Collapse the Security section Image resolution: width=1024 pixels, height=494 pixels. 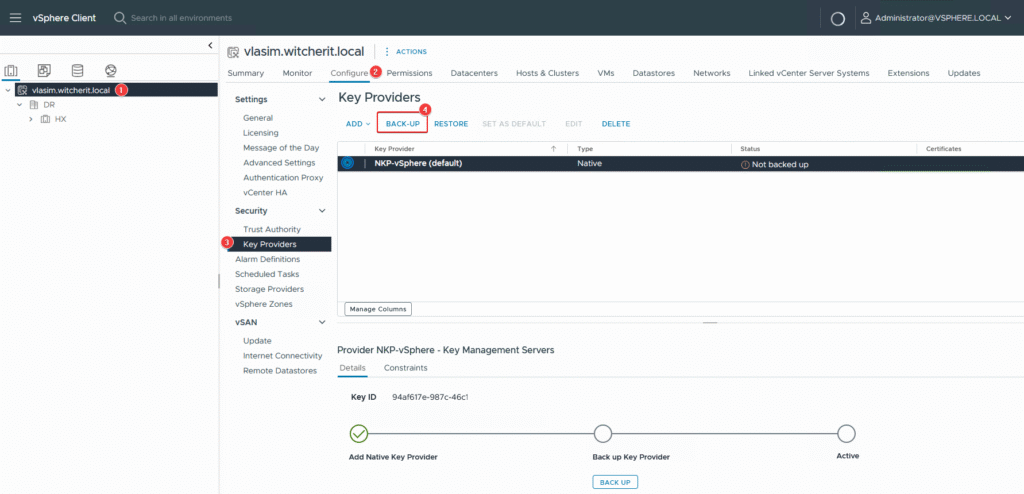tap(321, 211)
